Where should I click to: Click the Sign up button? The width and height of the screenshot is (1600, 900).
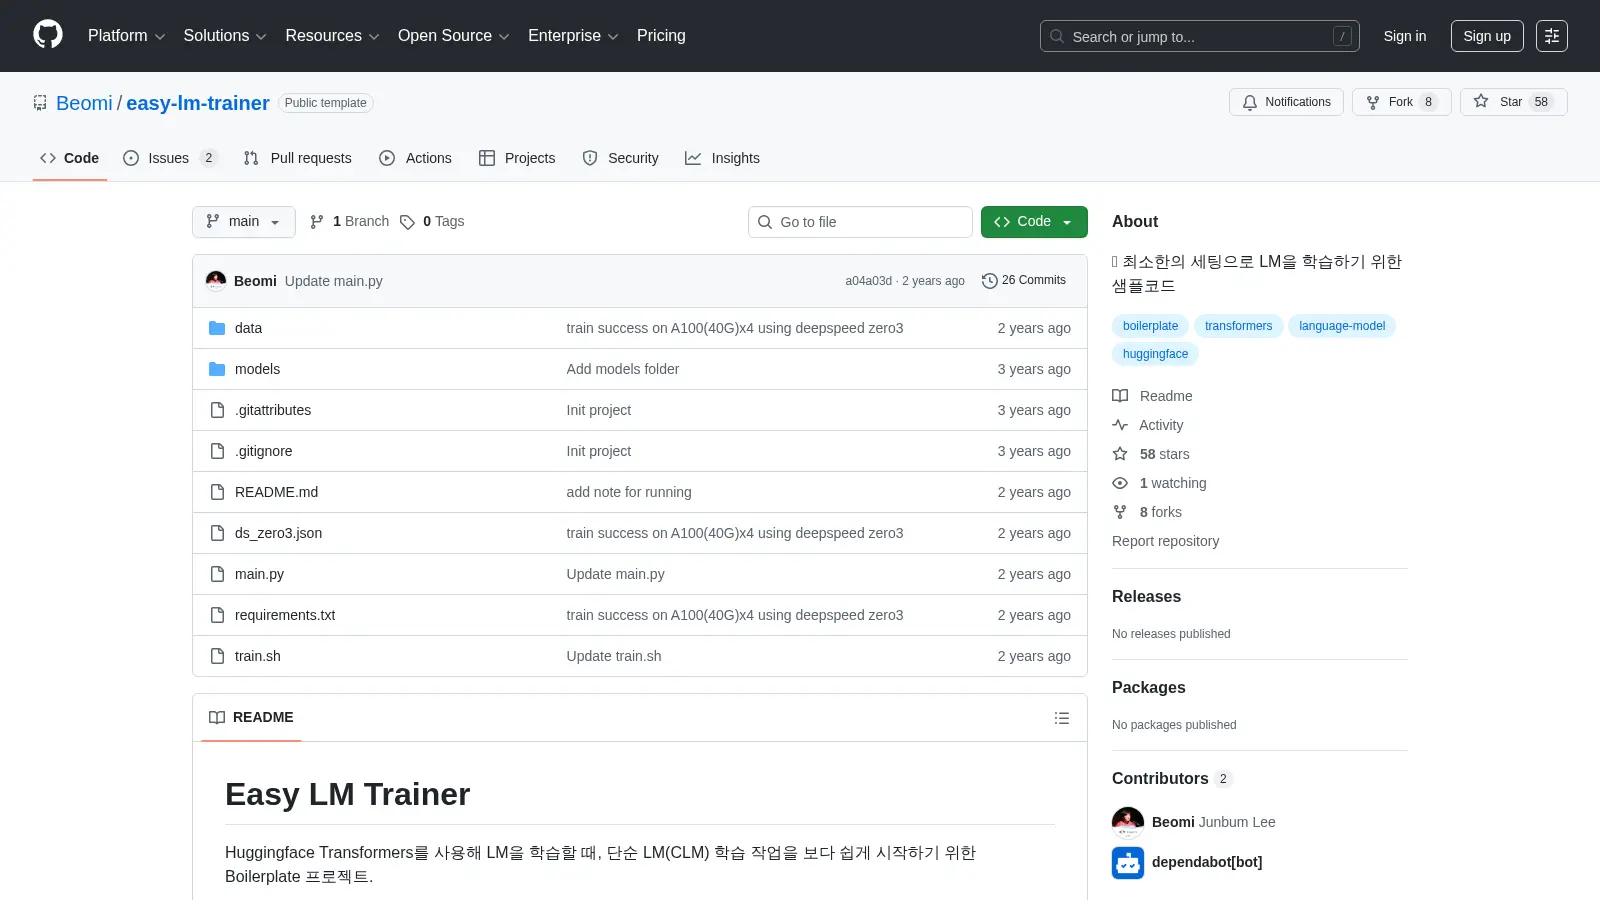click(1487, 36)
